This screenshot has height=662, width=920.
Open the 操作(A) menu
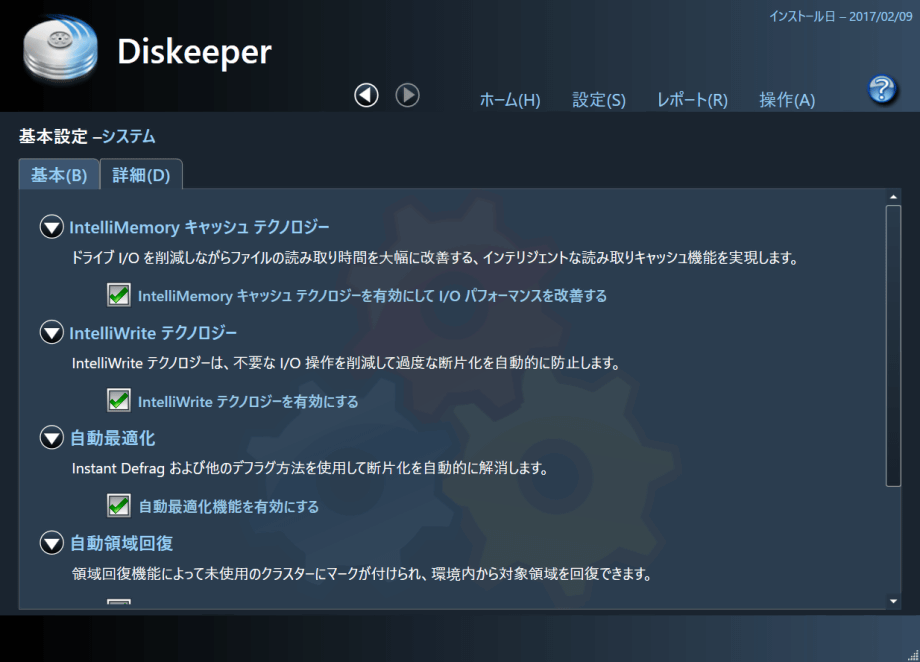click(x=787, y=100)
